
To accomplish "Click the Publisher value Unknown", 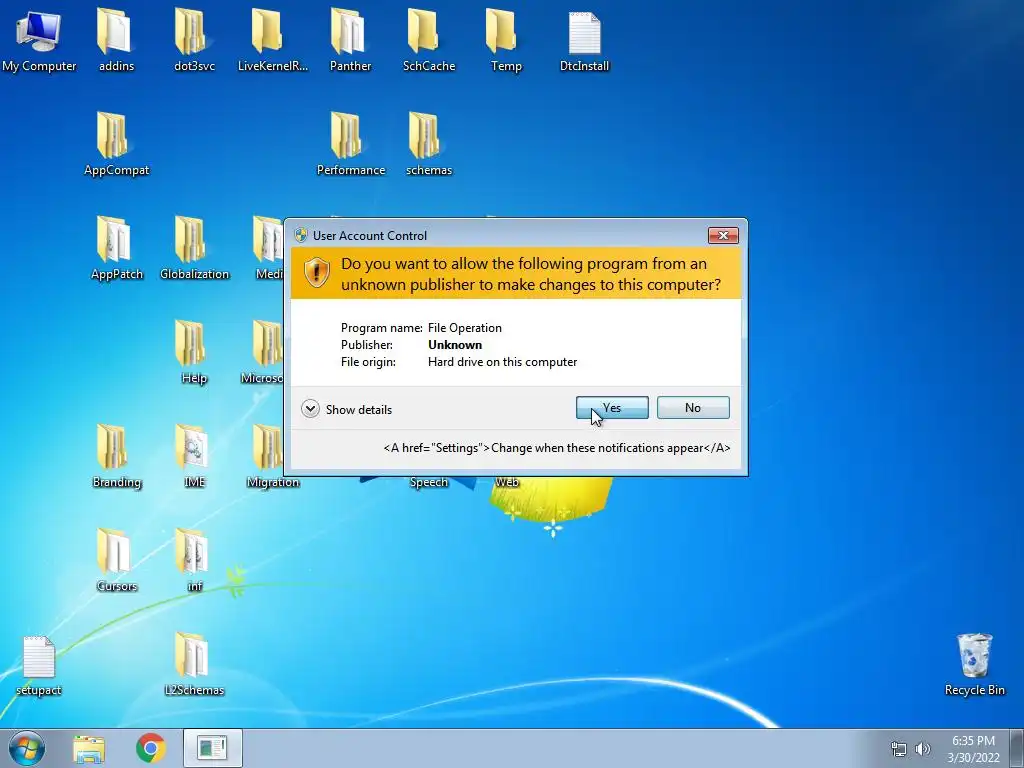I will coord(455,345).
